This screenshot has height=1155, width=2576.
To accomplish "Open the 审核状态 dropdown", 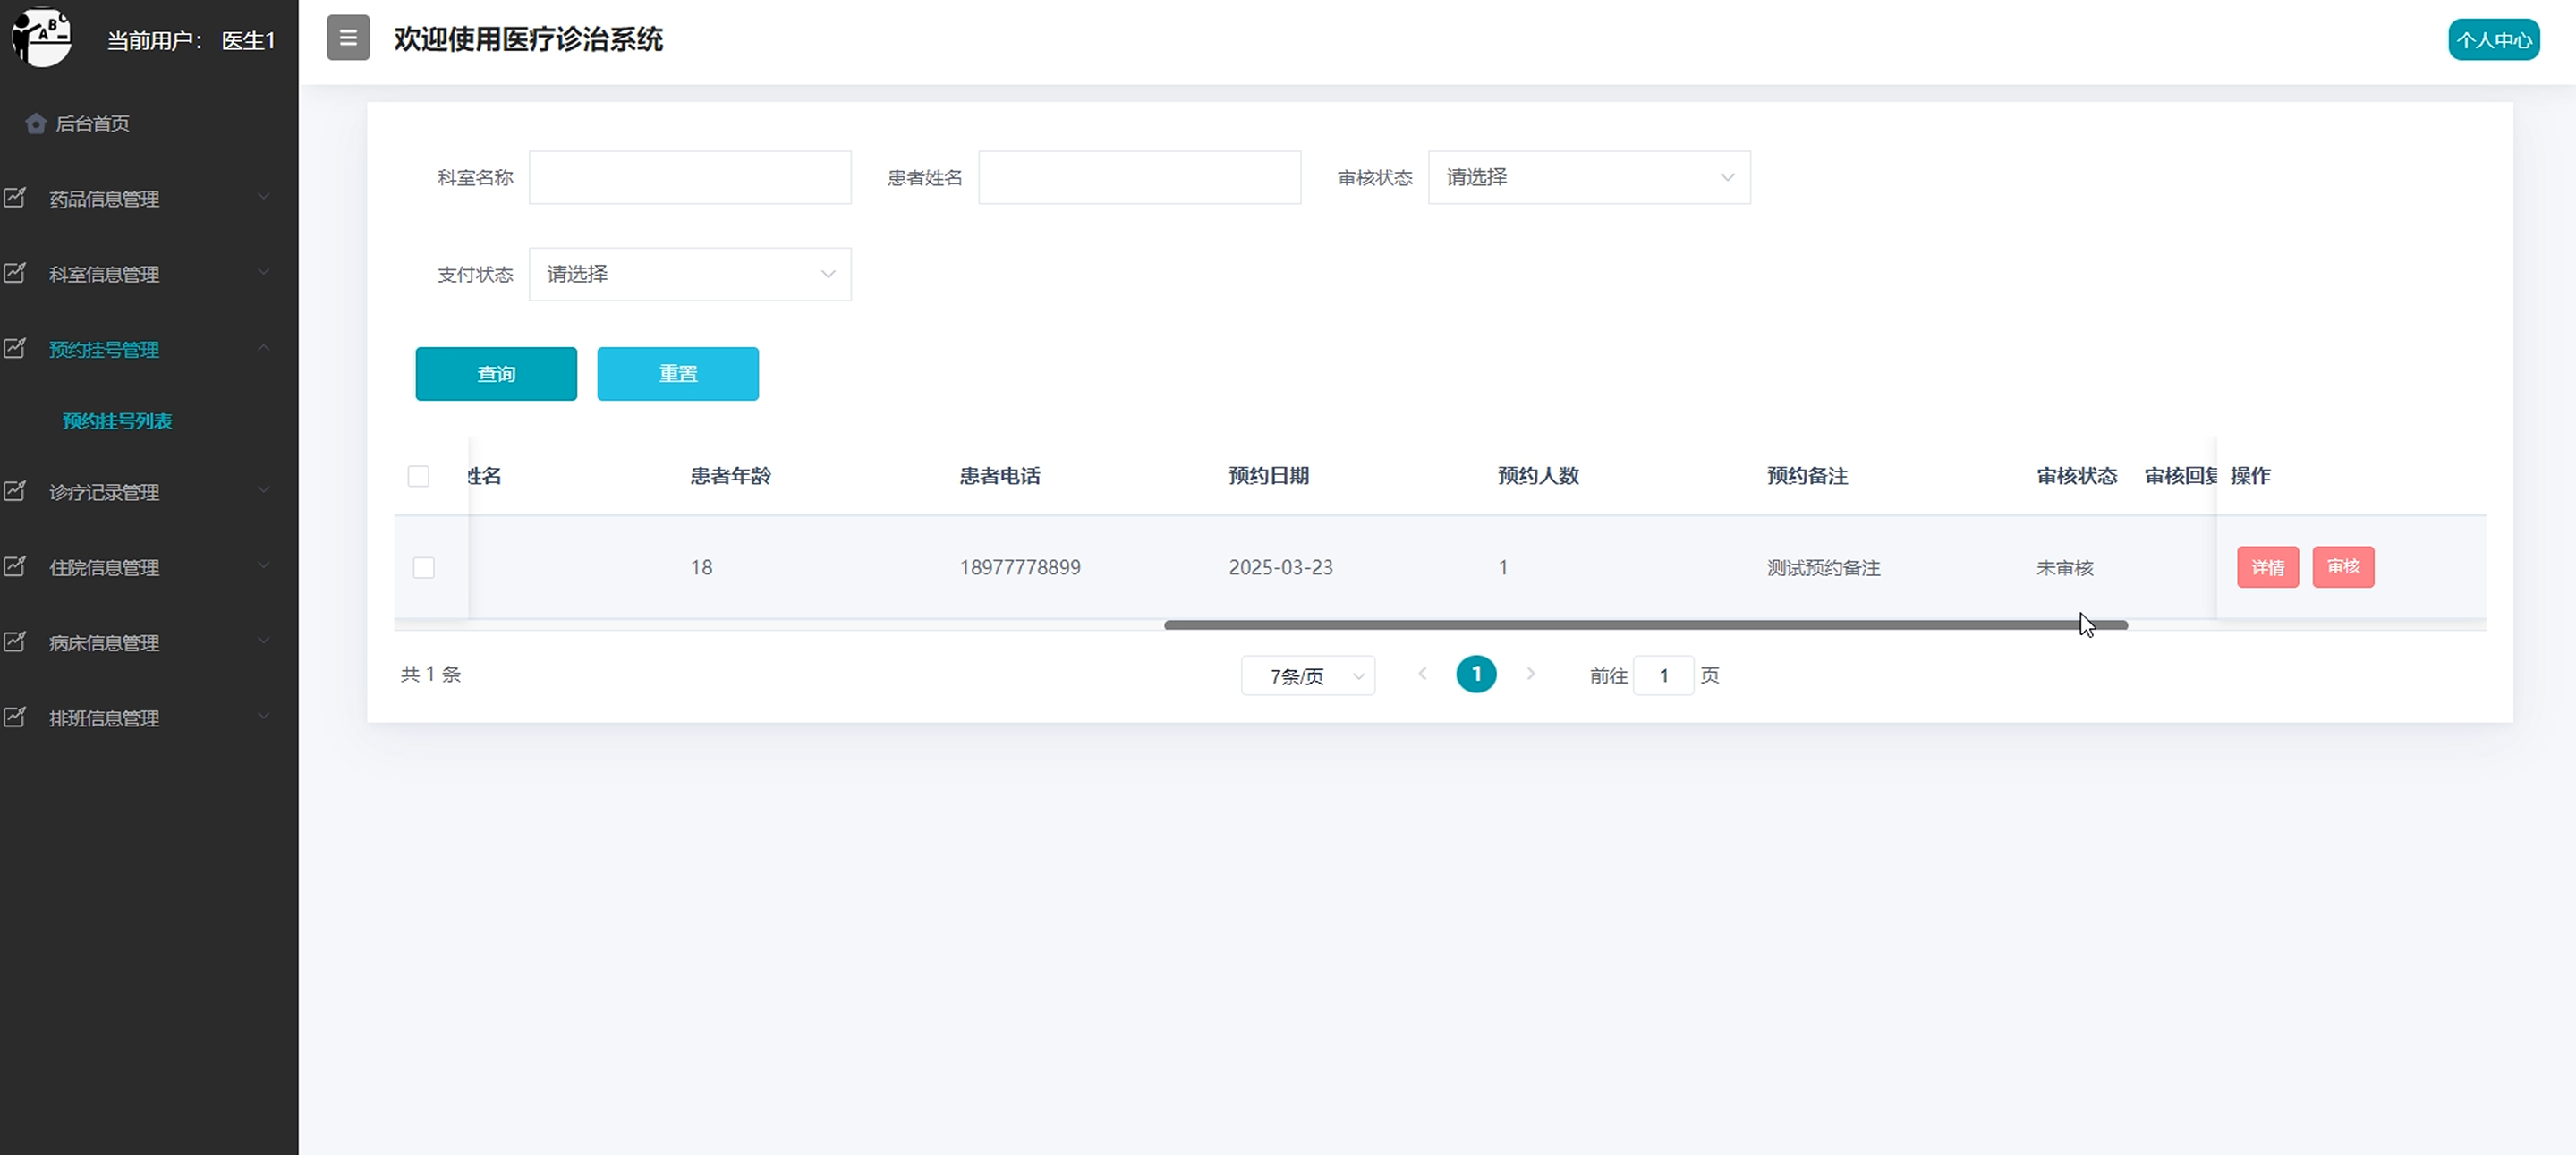I will tap(1588, 177).
